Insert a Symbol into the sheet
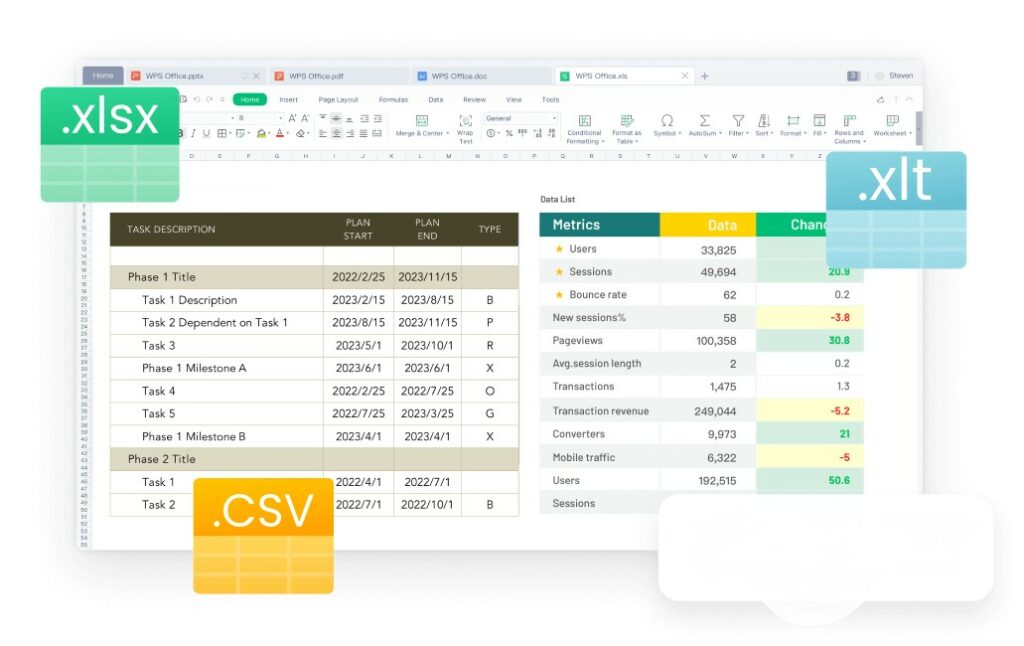1024x646 pixels. coord(667,121)
